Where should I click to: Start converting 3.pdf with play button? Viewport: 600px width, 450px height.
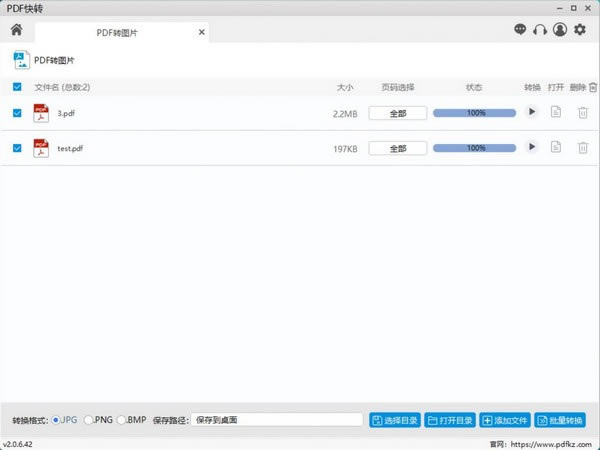point(532,112)
